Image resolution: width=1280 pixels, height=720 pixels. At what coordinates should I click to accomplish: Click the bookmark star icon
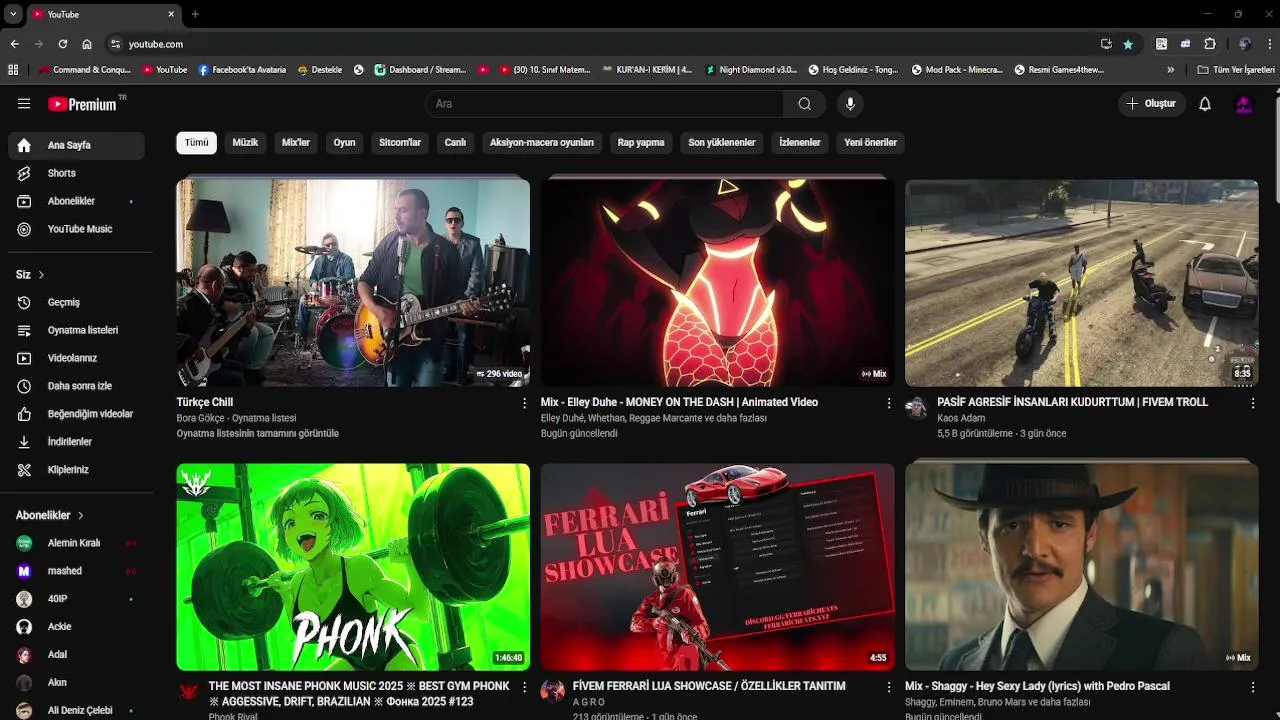pyautogui.click(x=1128, y=44)
